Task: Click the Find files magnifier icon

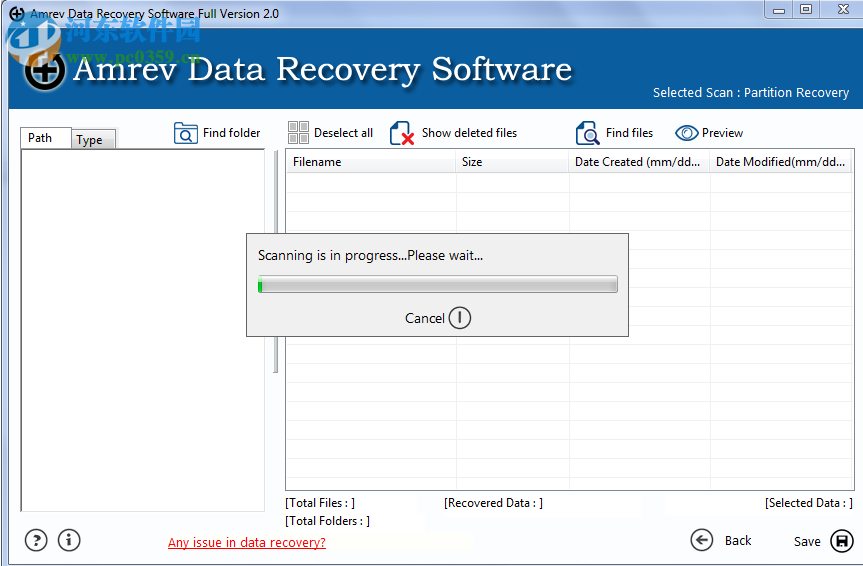Action: 587,133
